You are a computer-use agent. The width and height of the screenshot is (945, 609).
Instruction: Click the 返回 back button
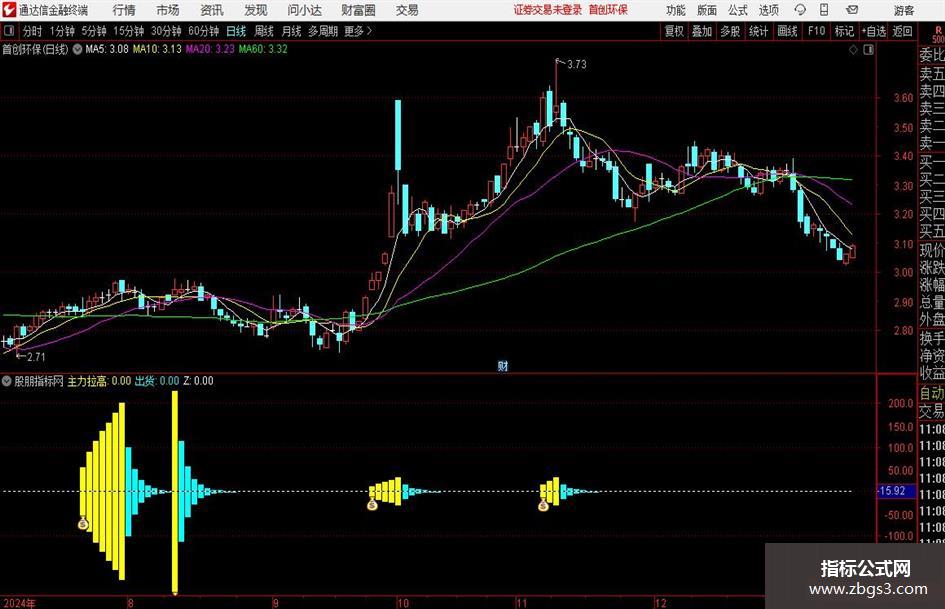[x=902, y=31]
